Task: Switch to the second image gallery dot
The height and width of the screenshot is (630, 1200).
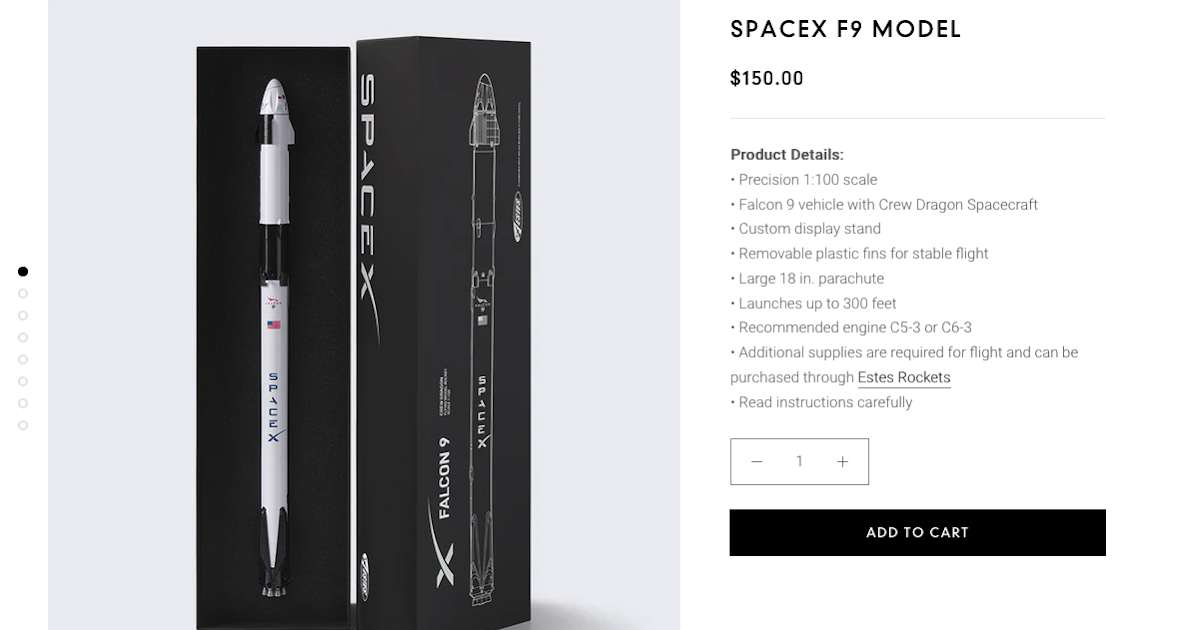Action: 23,293
